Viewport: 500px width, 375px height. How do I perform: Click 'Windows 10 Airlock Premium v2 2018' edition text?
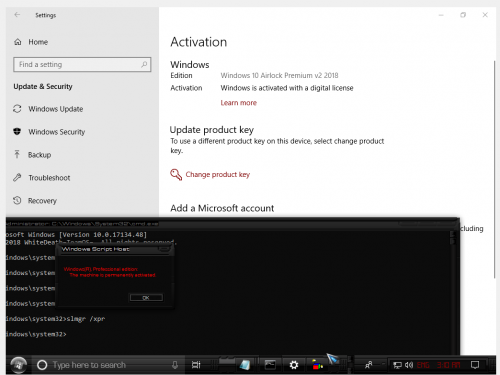(x=279, y=76)
